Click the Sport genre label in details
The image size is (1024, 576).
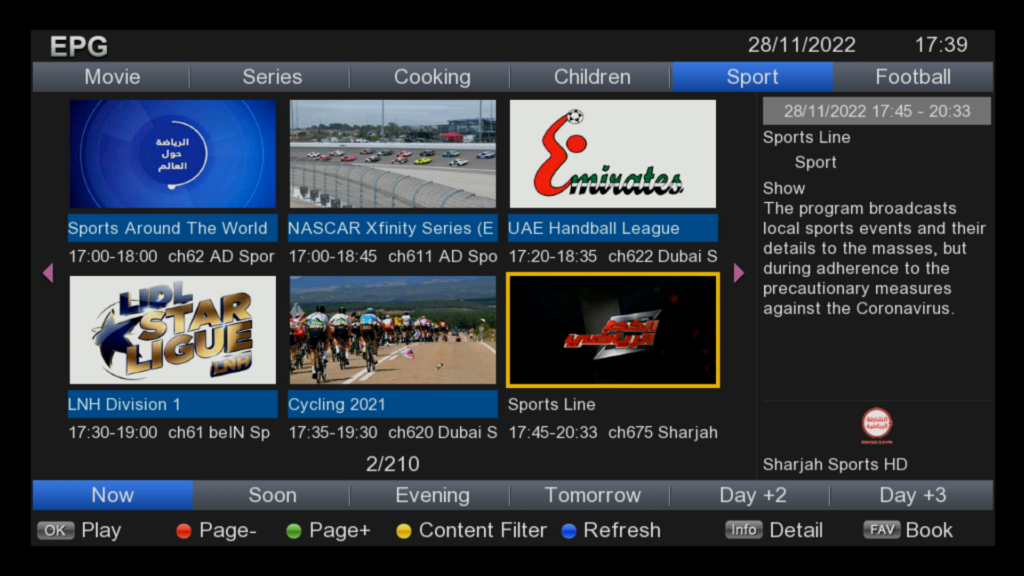816,163
